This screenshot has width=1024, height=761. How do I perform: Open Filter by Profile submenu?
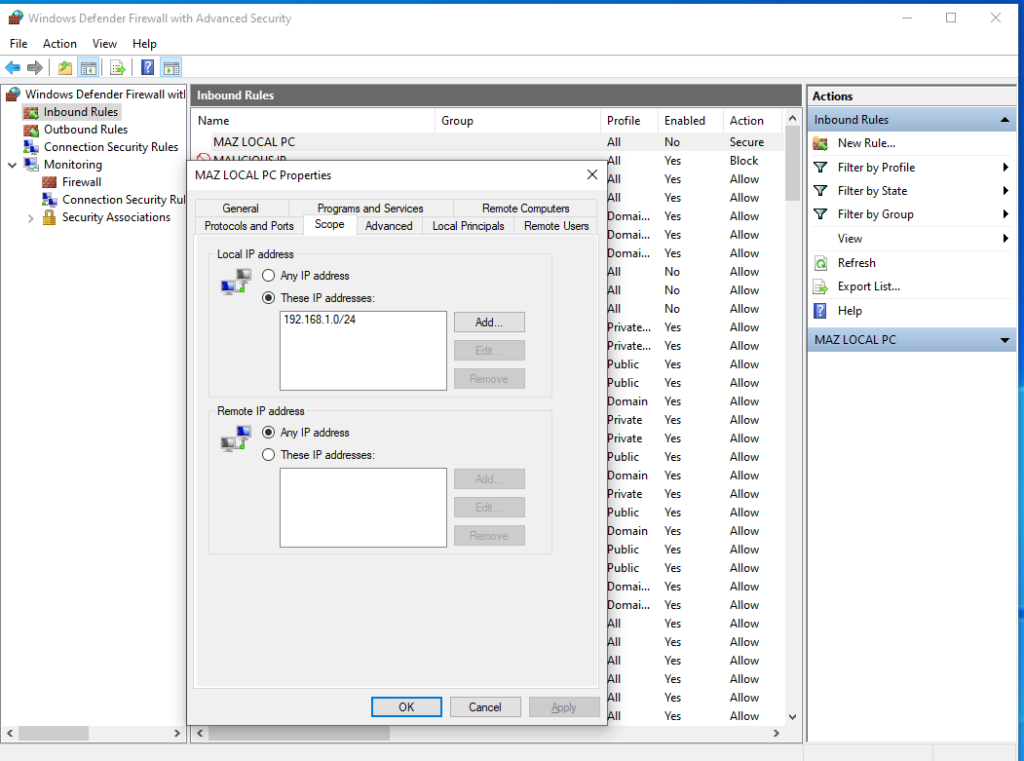(876, 167)
